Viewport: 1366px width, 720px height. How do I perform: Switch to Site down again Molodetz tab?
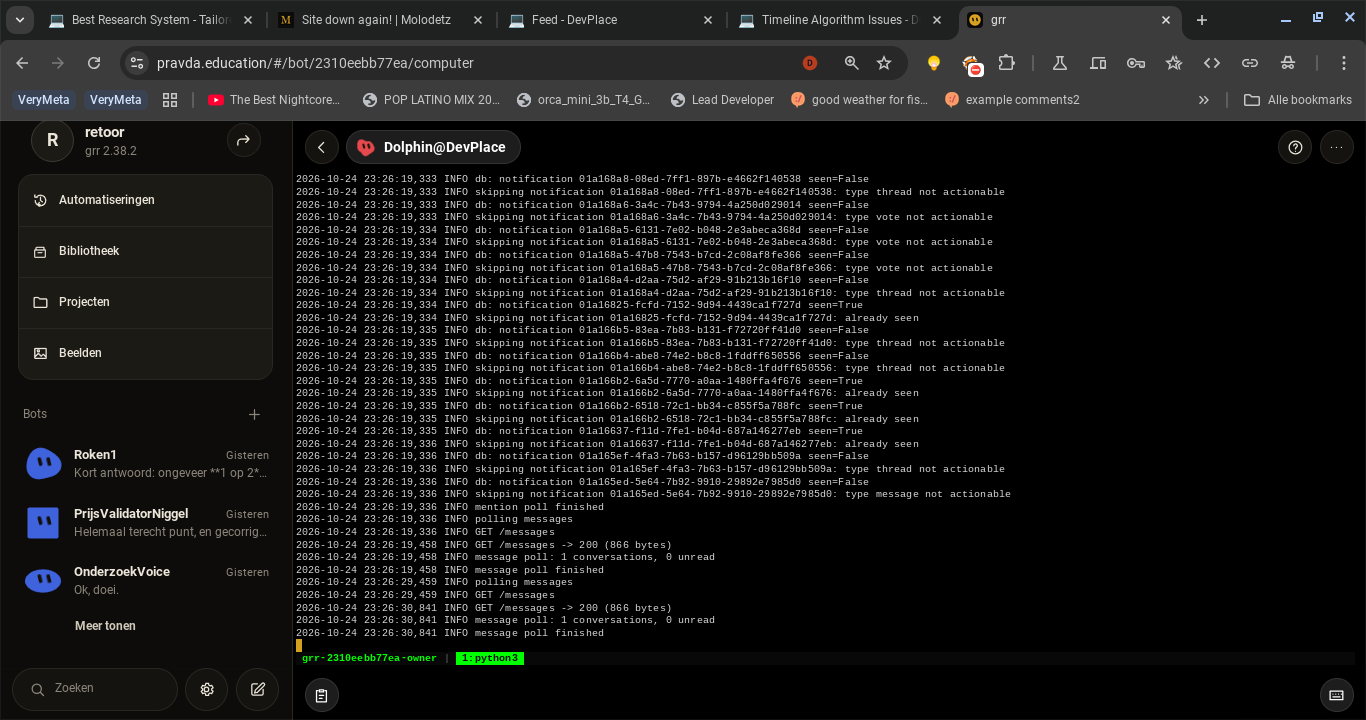coord(382,20)
